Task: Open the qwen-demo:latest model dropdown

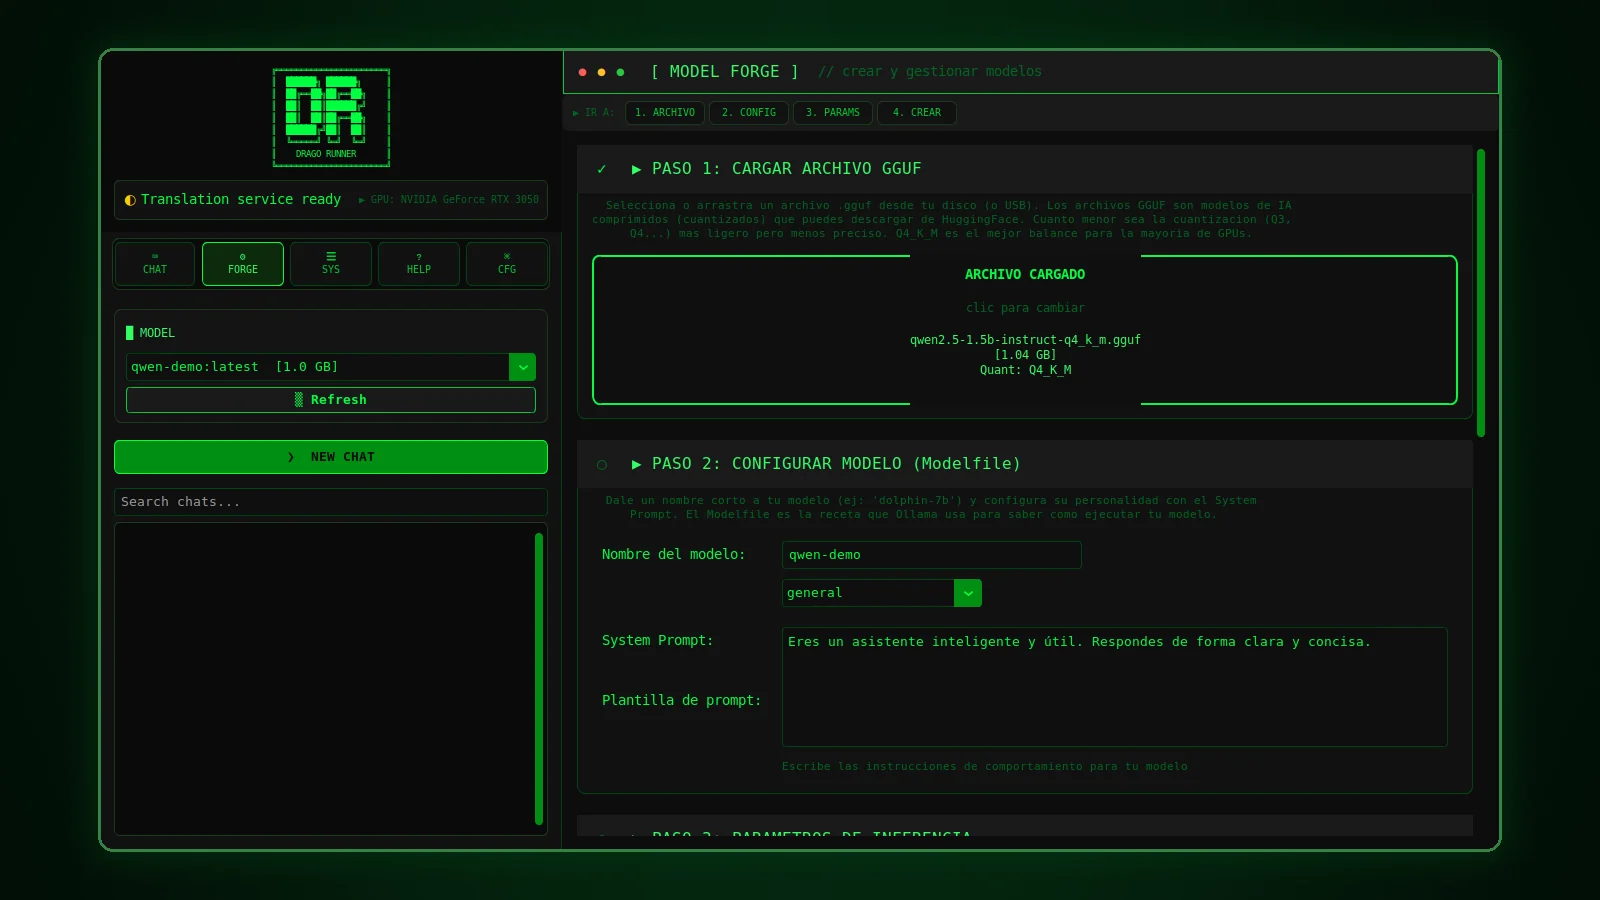Action: [x=331, y=367]
